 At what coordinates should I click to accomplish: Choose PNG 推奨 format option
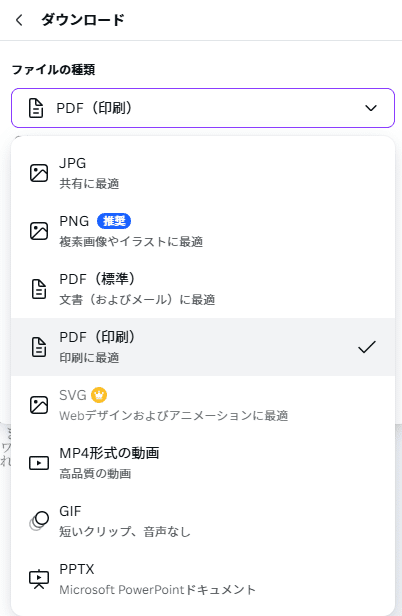pyautogui.click(x=203, y=231)
